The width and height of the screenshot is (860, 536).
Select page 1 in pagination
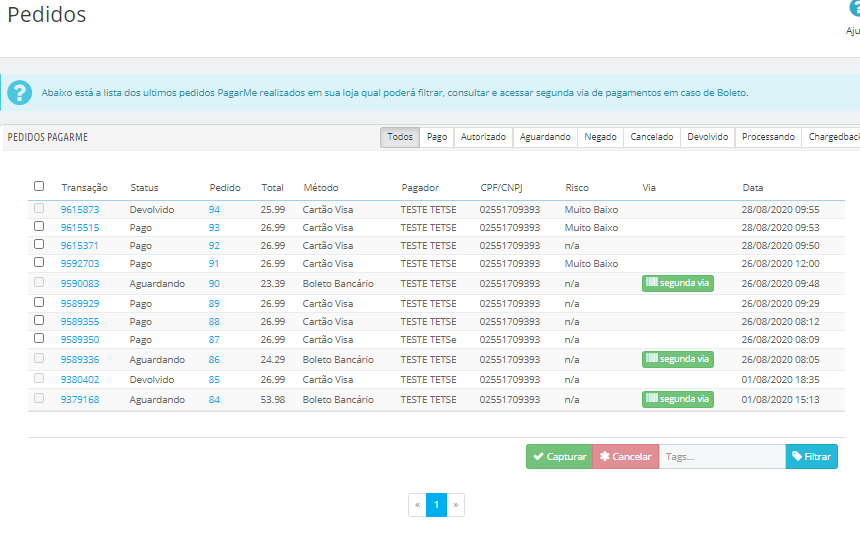437,505
